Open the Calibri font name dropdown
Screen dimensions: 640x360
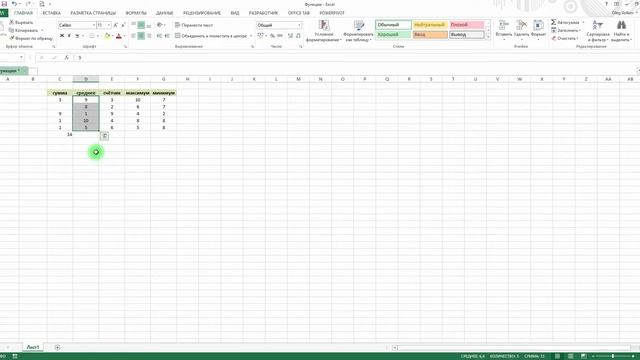(x=93, y=25)
